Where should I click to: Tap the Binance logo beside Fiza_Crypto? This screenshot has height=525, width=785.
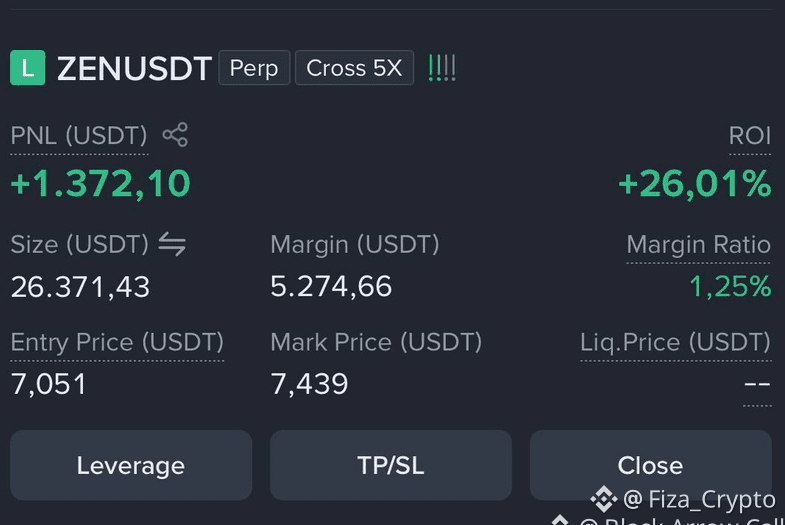(604, 499)
